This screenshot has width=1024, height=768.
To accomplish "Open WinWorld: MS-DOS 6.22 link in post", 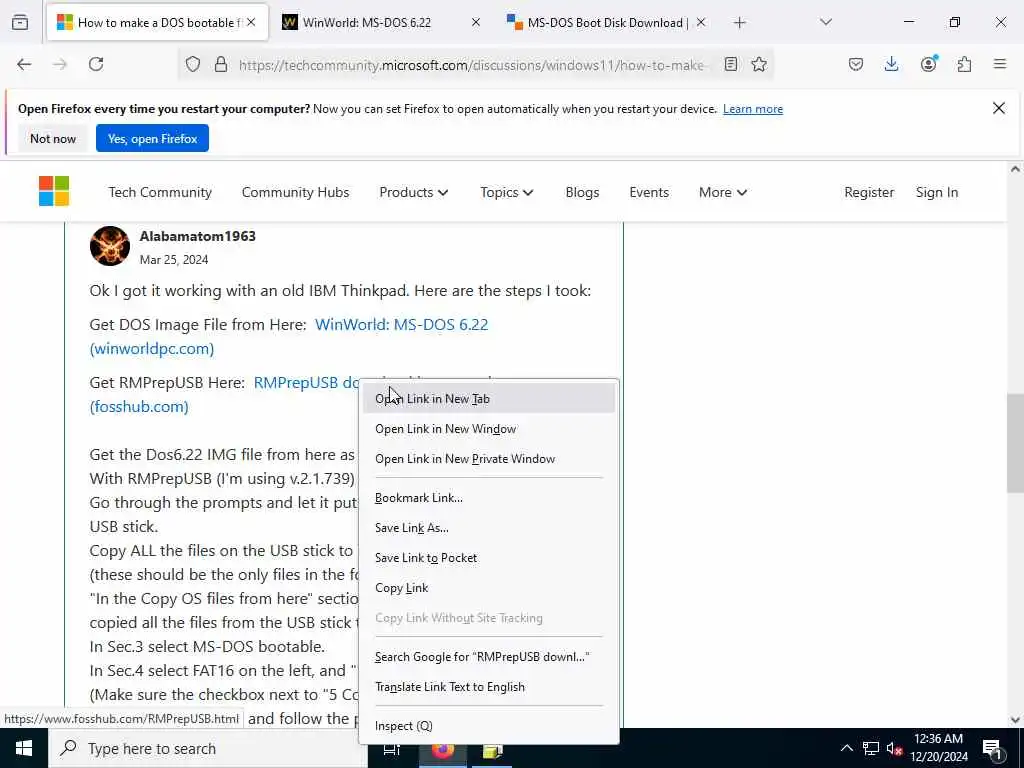I will 401,325.
